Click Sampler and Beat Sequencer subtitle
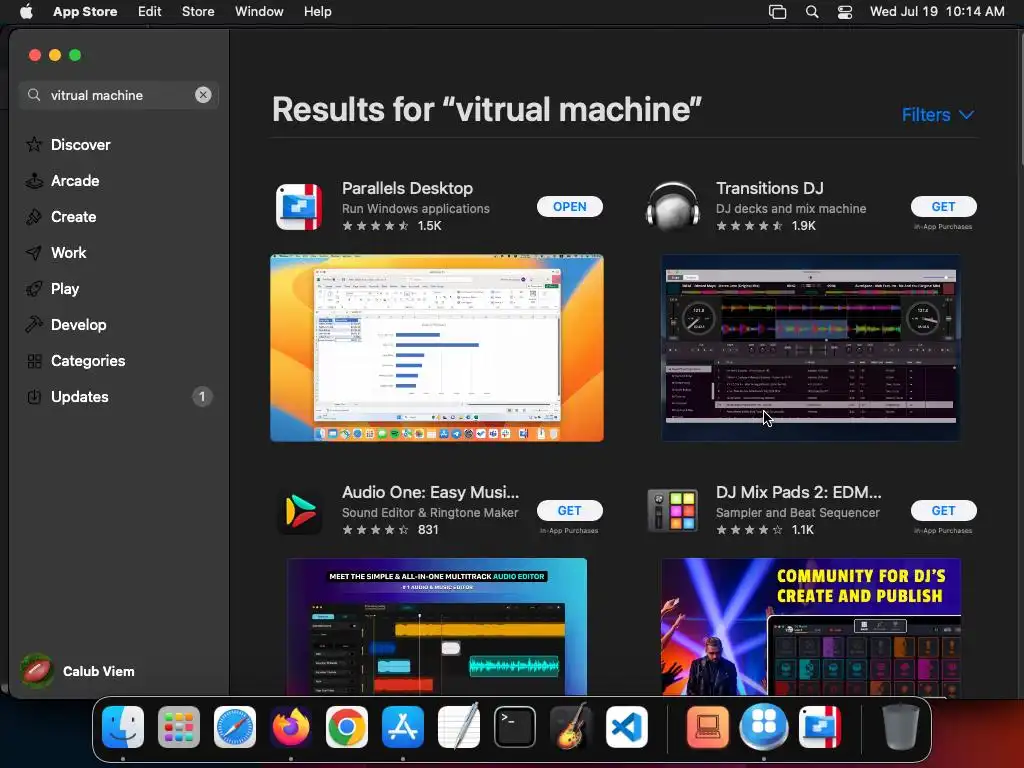Viewport: 1024px width, 768px height. click(797, 513)
